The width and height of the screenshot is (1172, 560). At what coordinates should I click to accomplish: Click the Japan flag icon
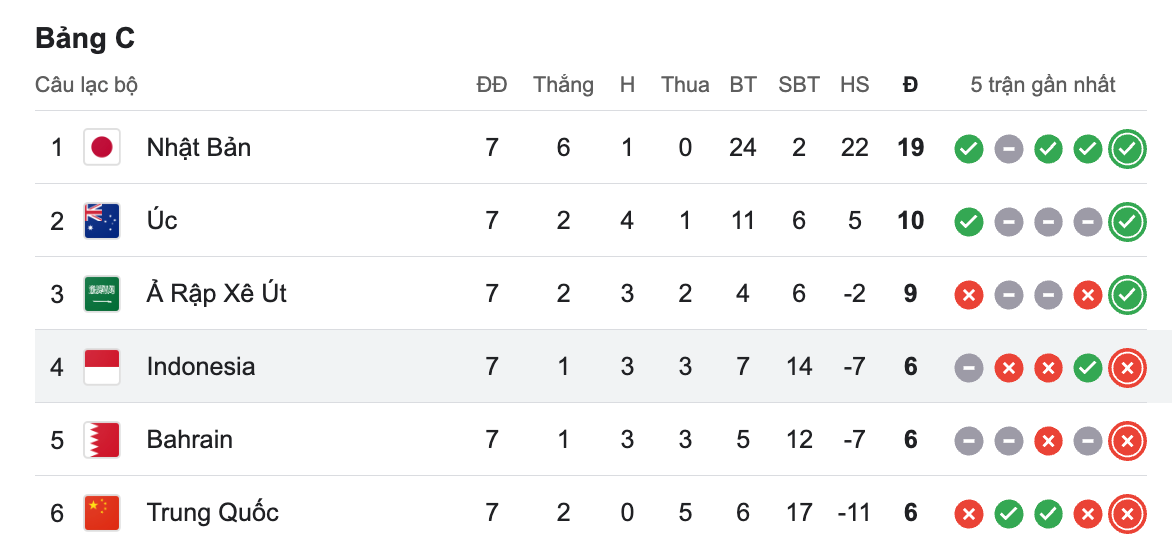101,148
